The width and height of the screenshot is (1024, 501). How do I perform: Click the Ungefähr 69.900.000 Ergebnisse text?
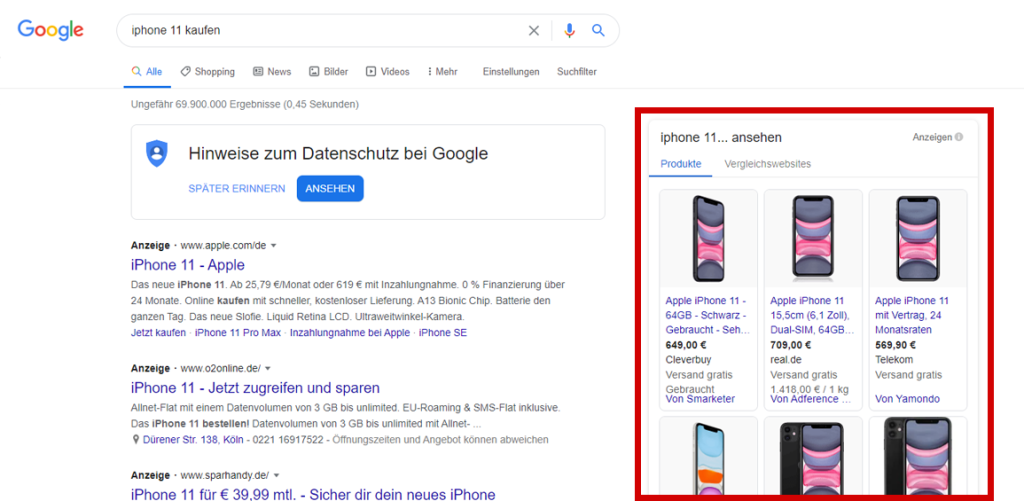[x=244, y=105]
